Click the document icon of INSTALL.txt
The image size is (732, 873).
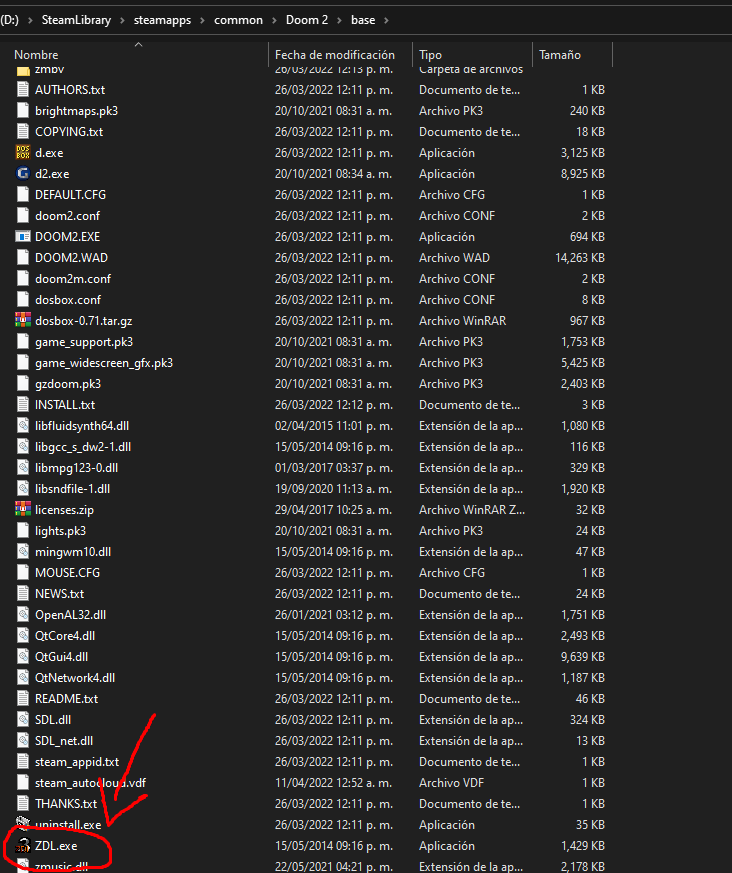point(23,405)
